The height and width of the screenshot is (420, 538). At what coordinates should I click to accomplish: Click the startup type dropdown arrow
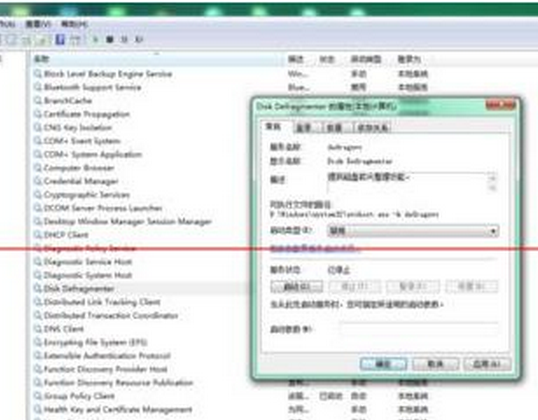click(493, 231)
